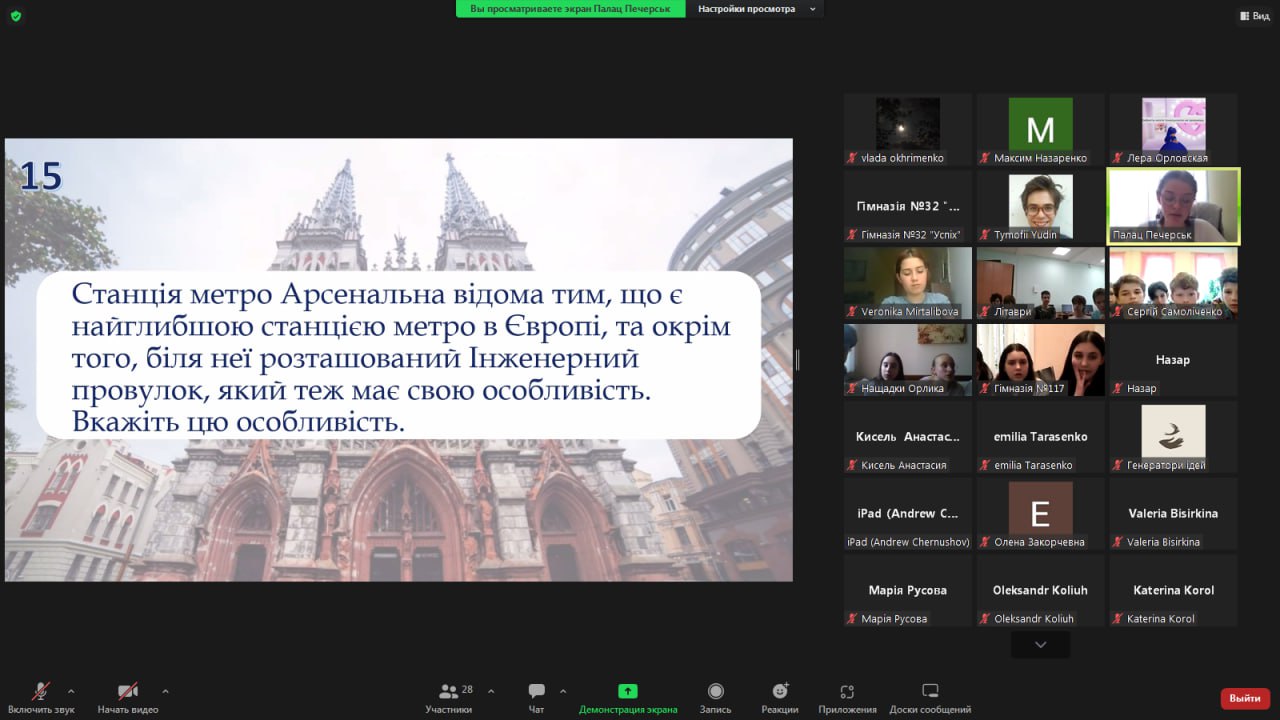Image resolution: width=1280 pixels, height=720 pixels.
Task: Expand chat options arrow beside Чат
Action: (563, 691)
